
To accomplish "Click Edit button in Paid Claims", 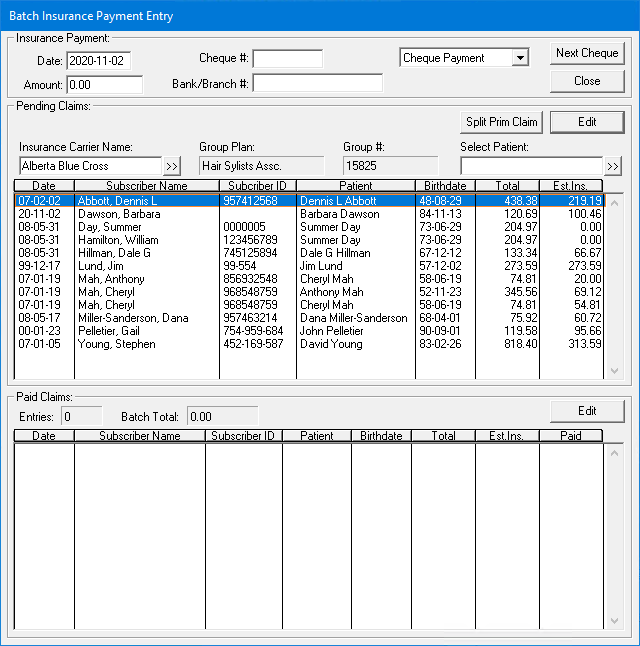I will coord(587,411).
